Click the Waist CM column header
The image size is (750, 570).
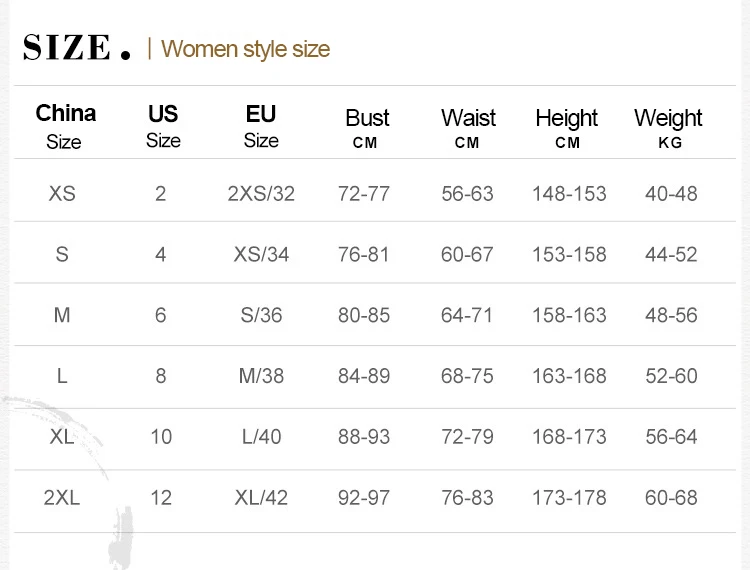click(468, 128)
